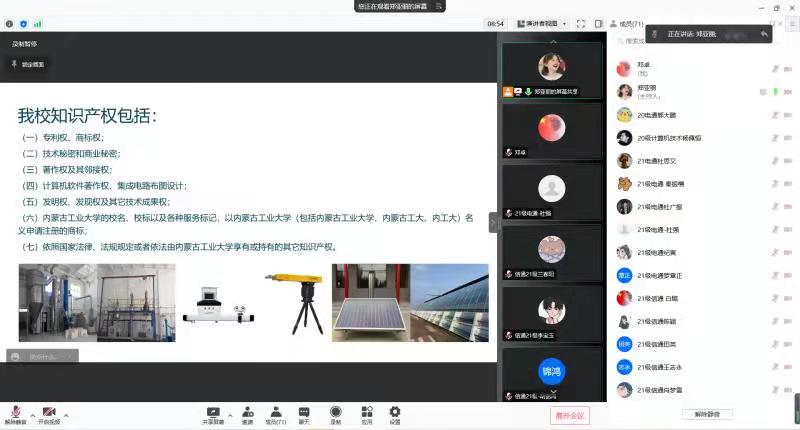Image resolution: width=800 pixels, height=430 pixels.
Task: Open the 邀请 invite icon
Action: click(247, 411)
